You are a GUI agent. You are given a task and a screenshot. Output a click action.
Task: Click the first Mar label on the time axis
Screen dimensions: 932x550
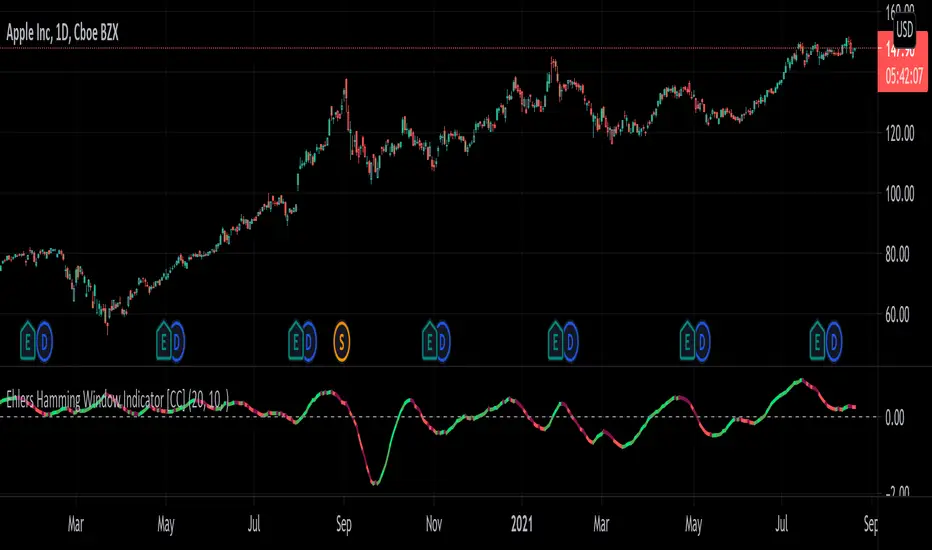[x=75, y=524]
